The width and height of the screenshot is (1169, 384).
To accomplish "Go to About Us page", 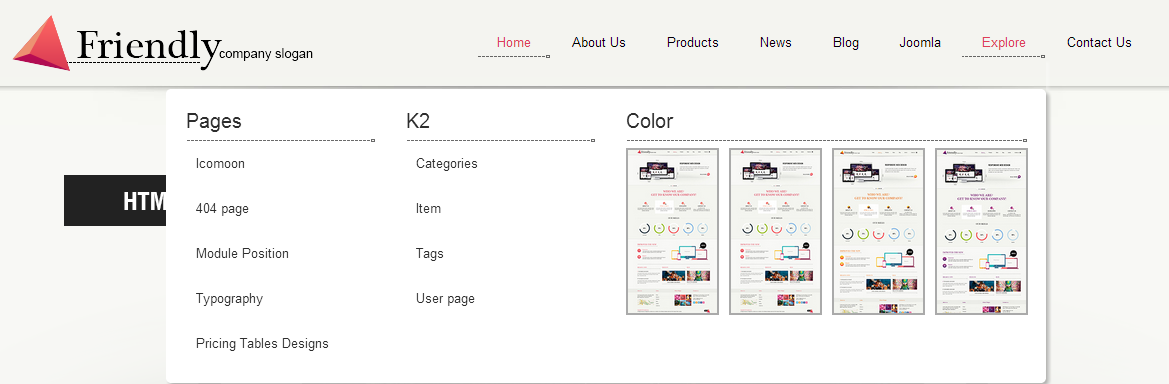I will [599, 43].
